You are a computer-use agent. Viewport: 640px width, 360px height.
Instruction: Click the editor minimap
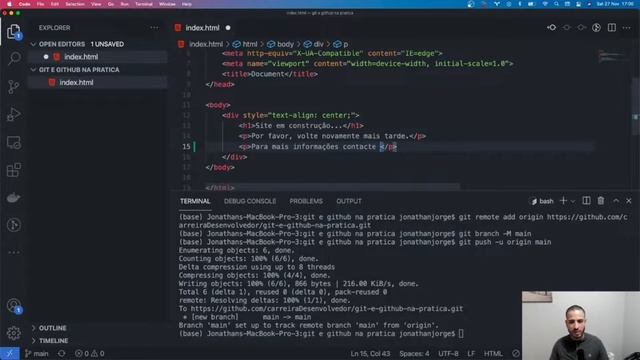(612, 57)
